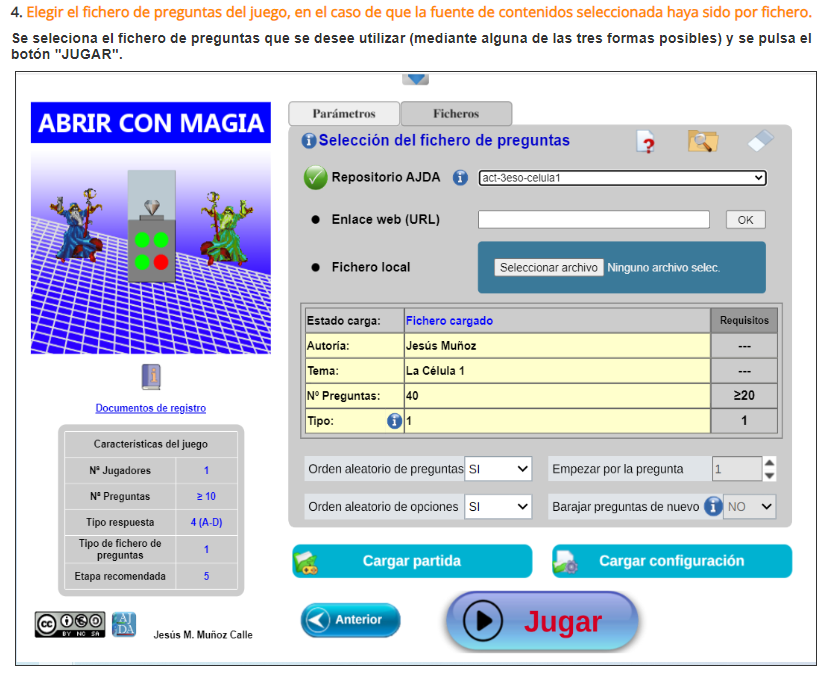Open the registration documents book icon

coord(151,377)
